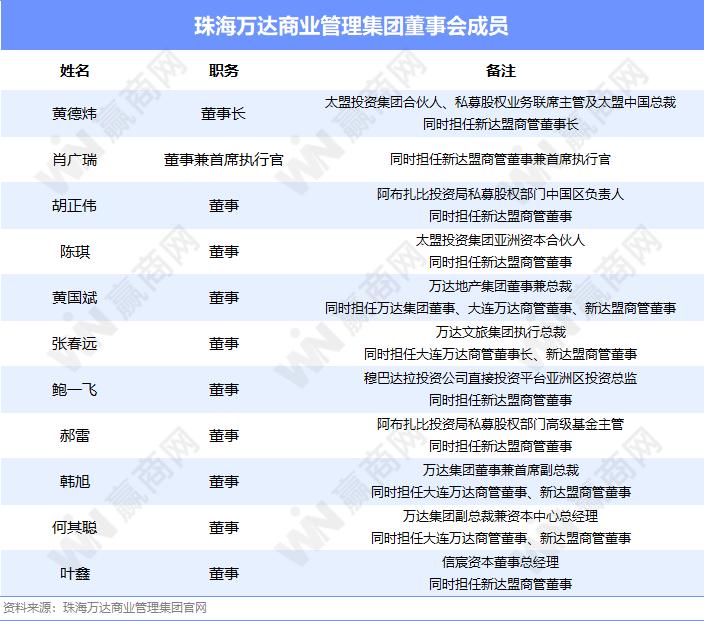
Task: Click 董事 in the 鲍一飞 row
Action: [x=224, y=389]
